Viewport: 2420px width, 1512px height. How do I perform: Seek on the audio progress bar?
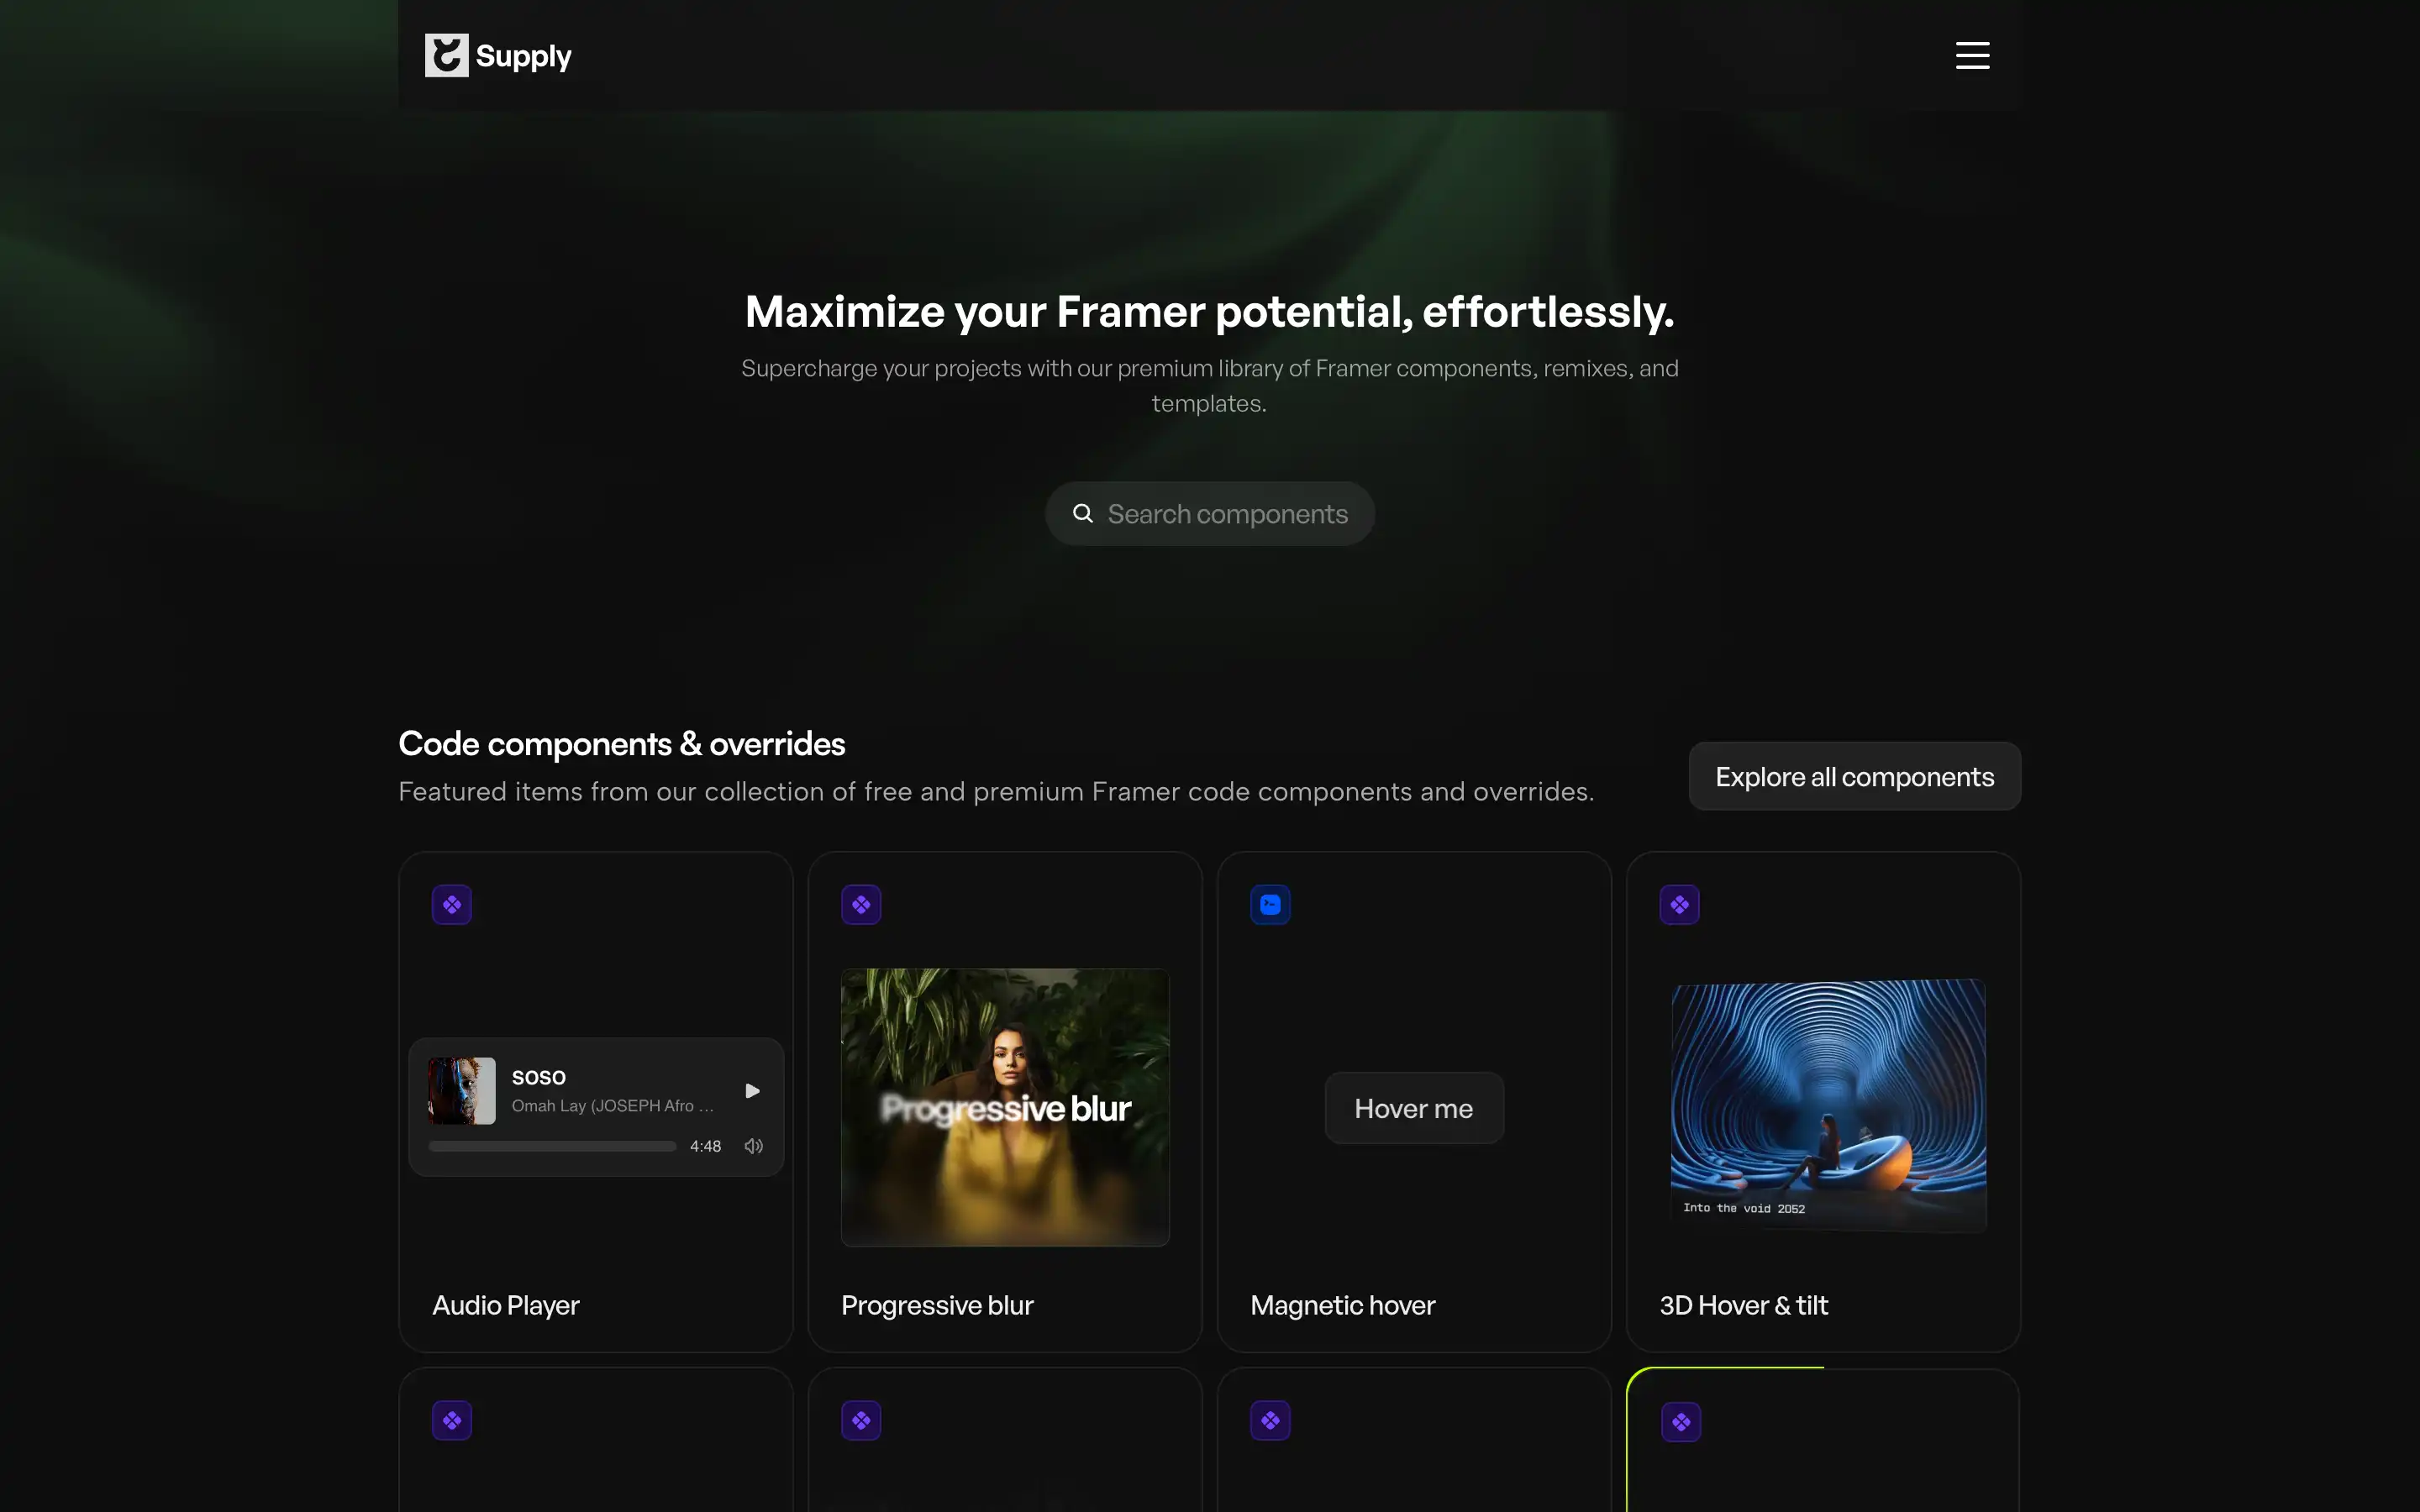(x=552, y=1146)
